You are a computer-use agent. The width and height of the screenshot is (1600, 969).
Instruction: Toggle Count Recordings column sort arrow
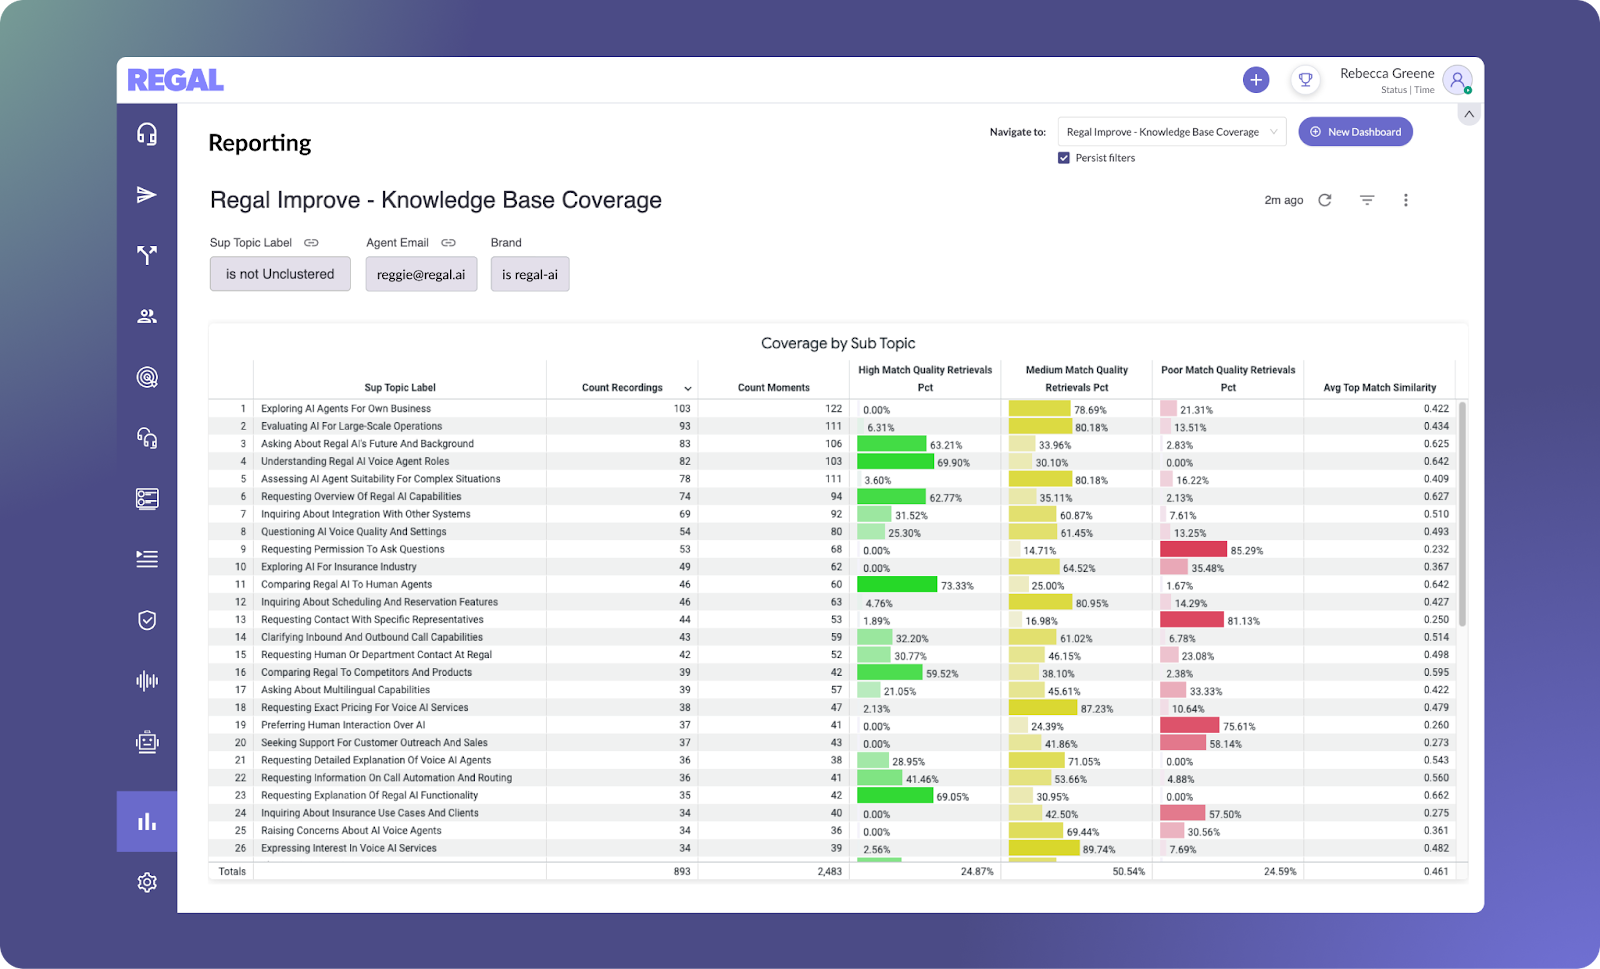688,388
